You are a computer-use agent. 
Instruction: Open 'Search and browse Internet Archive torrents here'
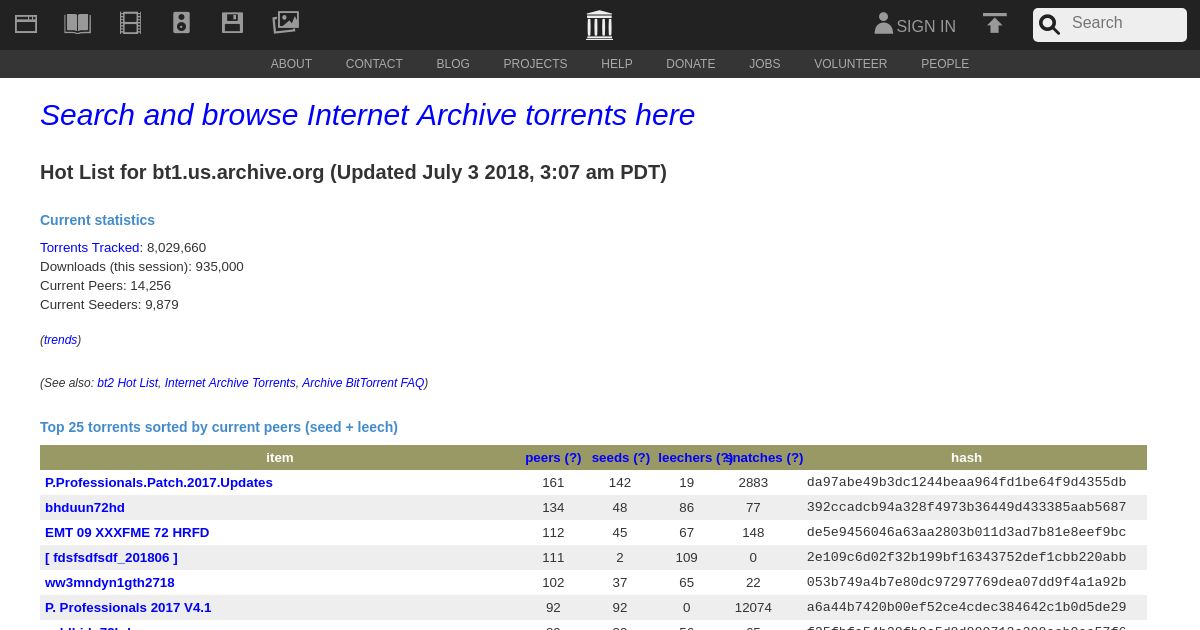[367, 115]
